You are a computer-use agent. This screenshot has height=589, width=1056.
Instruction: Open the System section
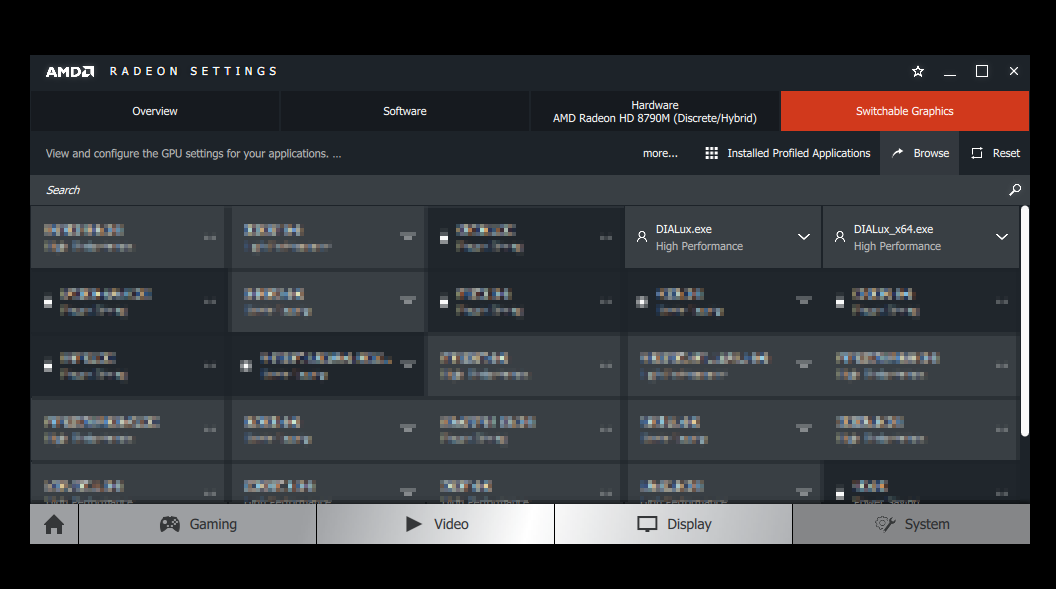pos(911,524)
